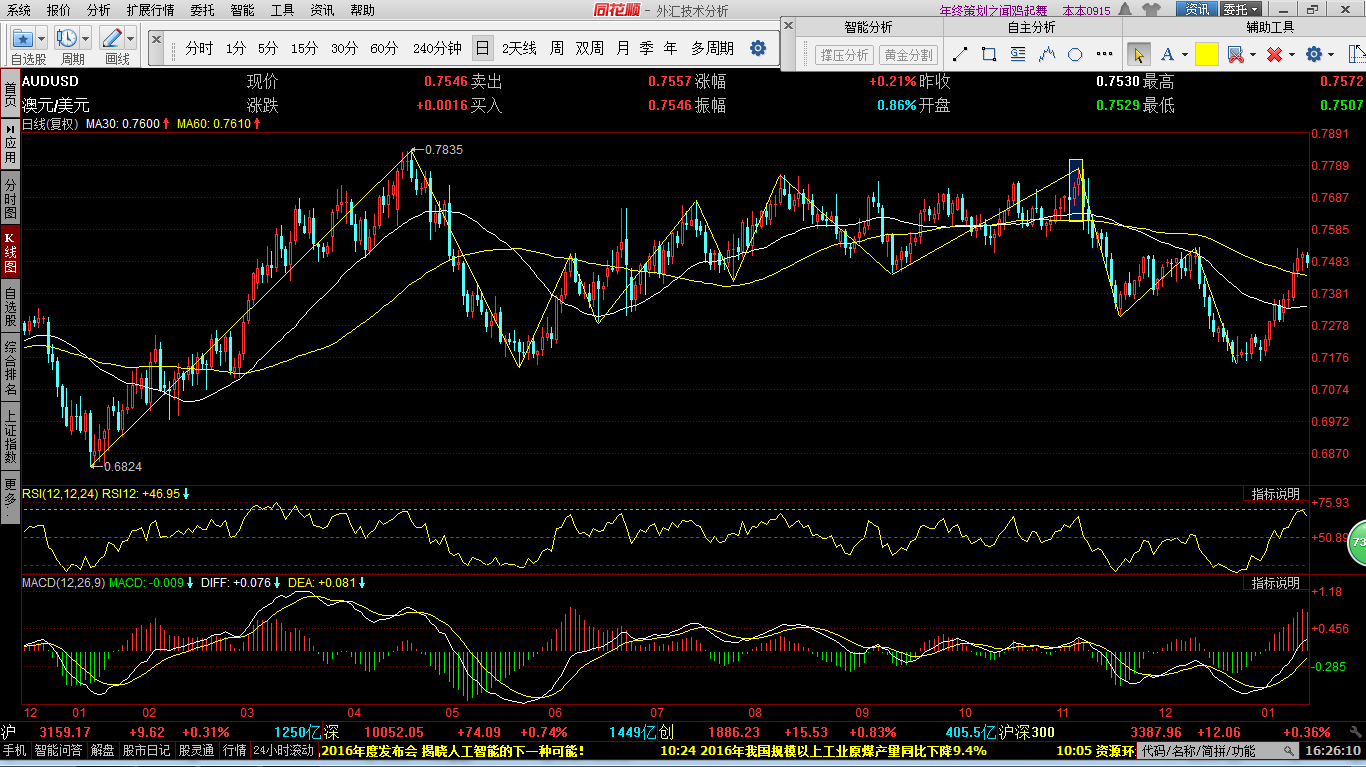The image size is (1366, 767).
Task: Click the 撑压分析 button
Action: coord(845,55)
